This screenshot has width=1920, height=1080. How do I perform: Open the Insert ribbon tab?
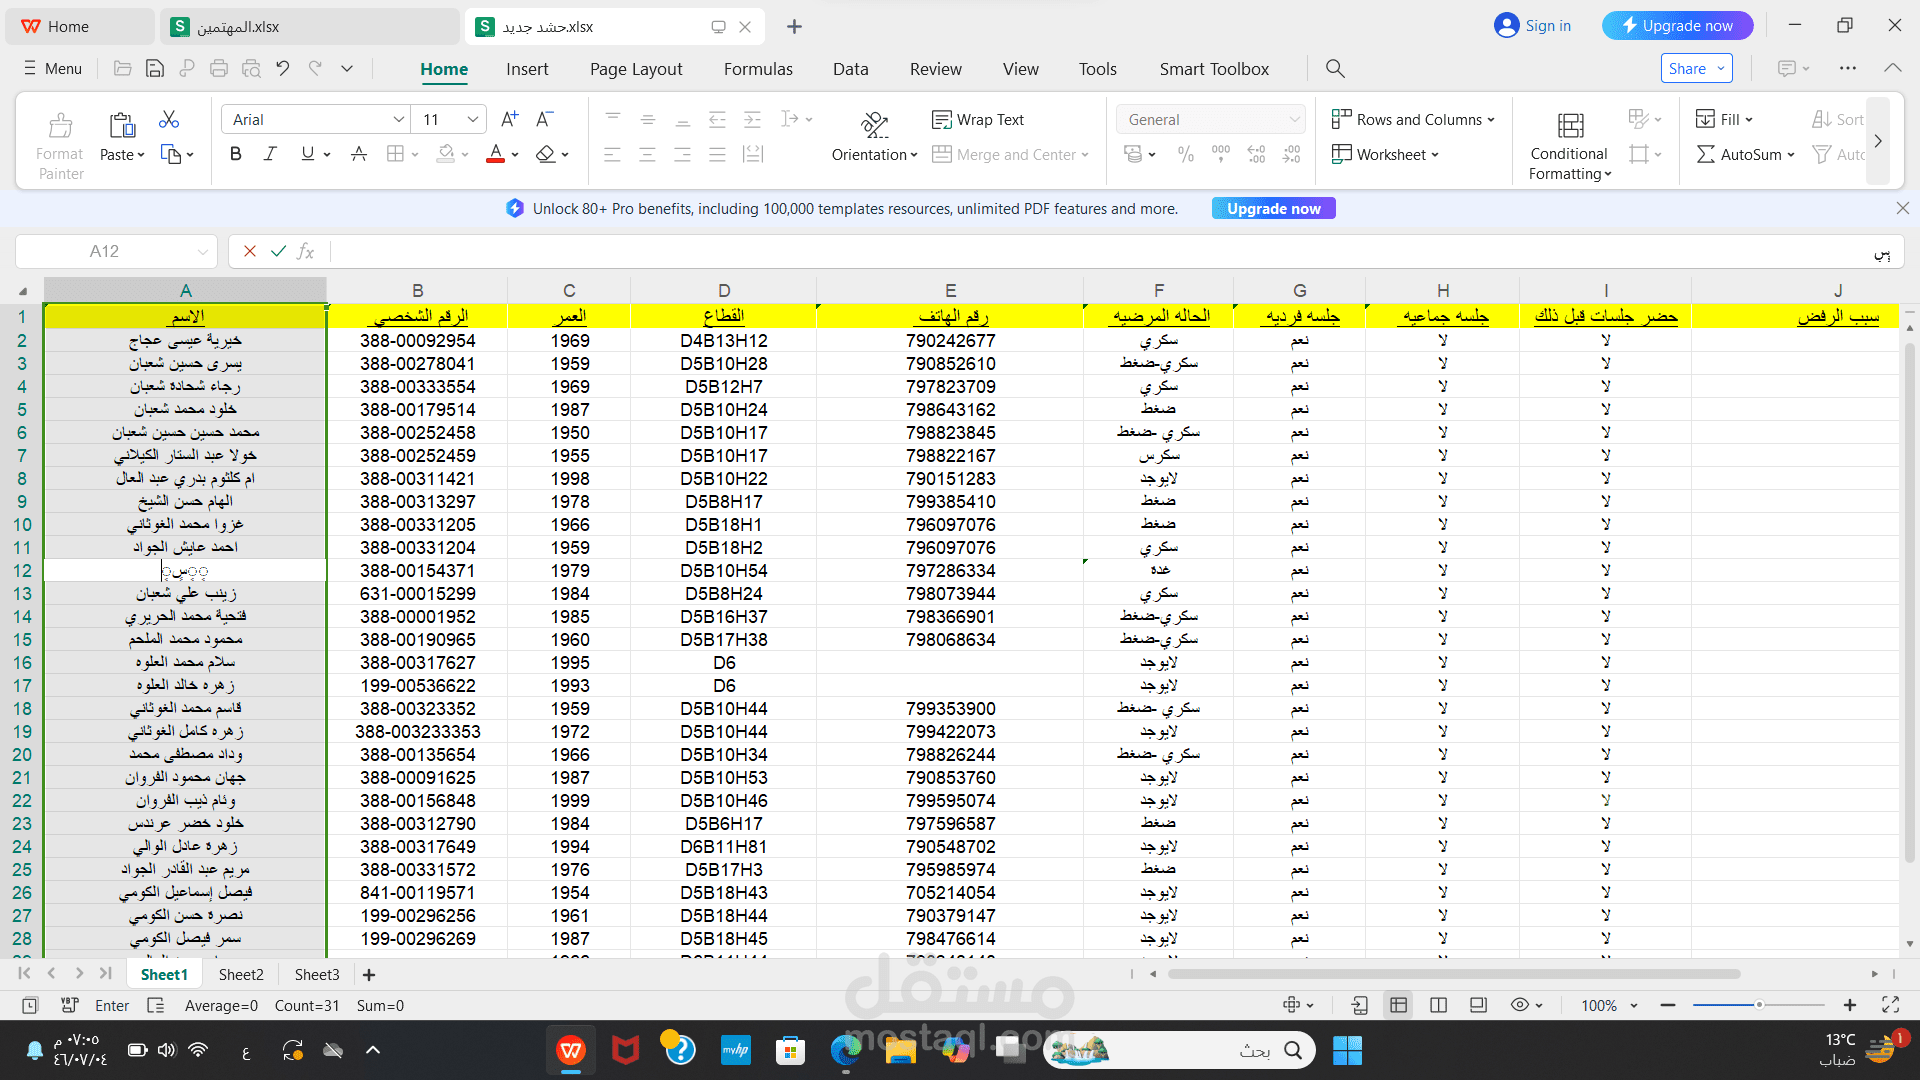tap(527, 69)
